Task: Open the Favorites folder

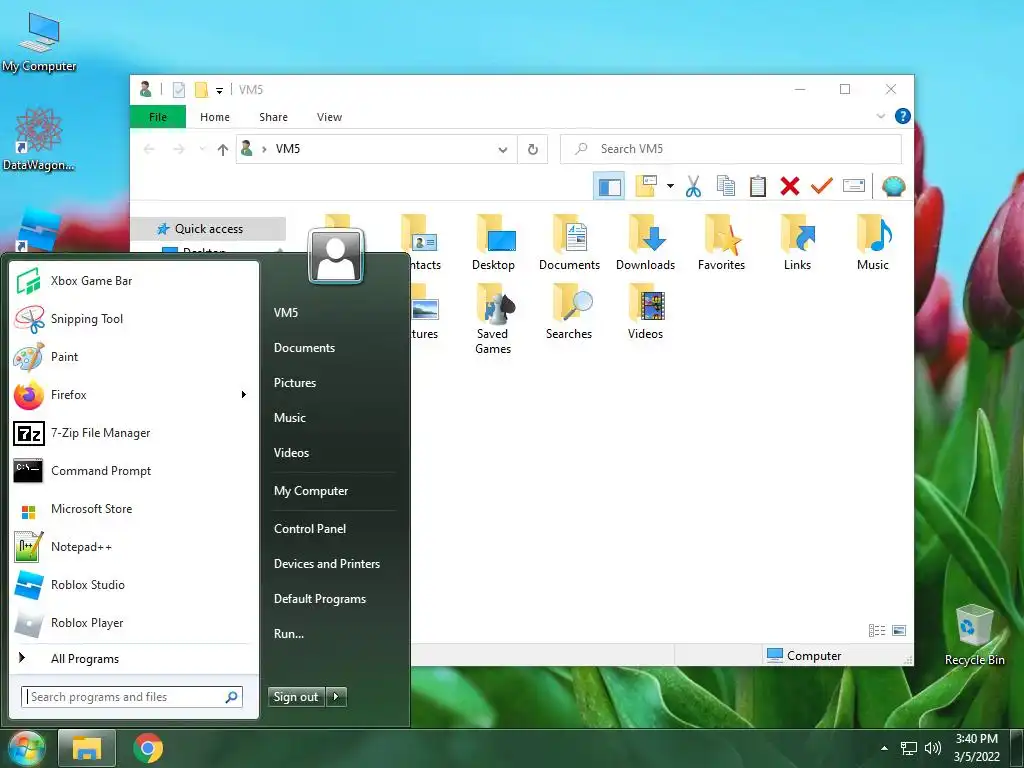Action: click(721, 242)
